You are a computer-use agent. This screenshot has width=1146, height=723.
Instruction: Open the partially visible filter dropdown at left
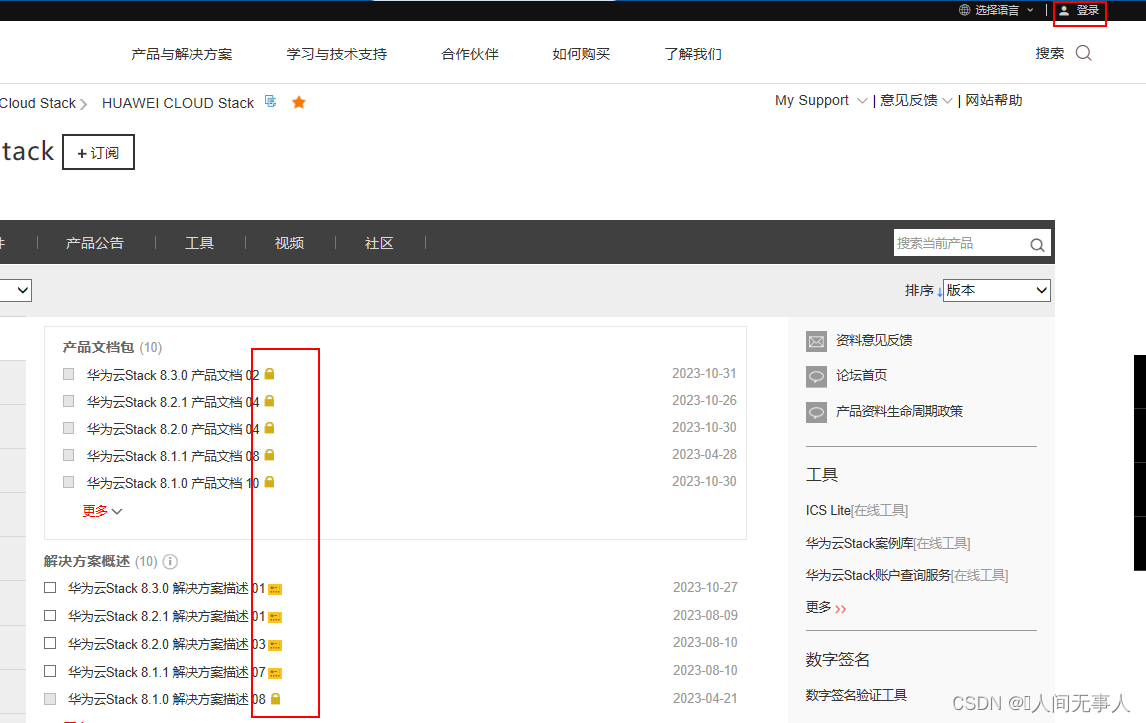coord(15,290)
